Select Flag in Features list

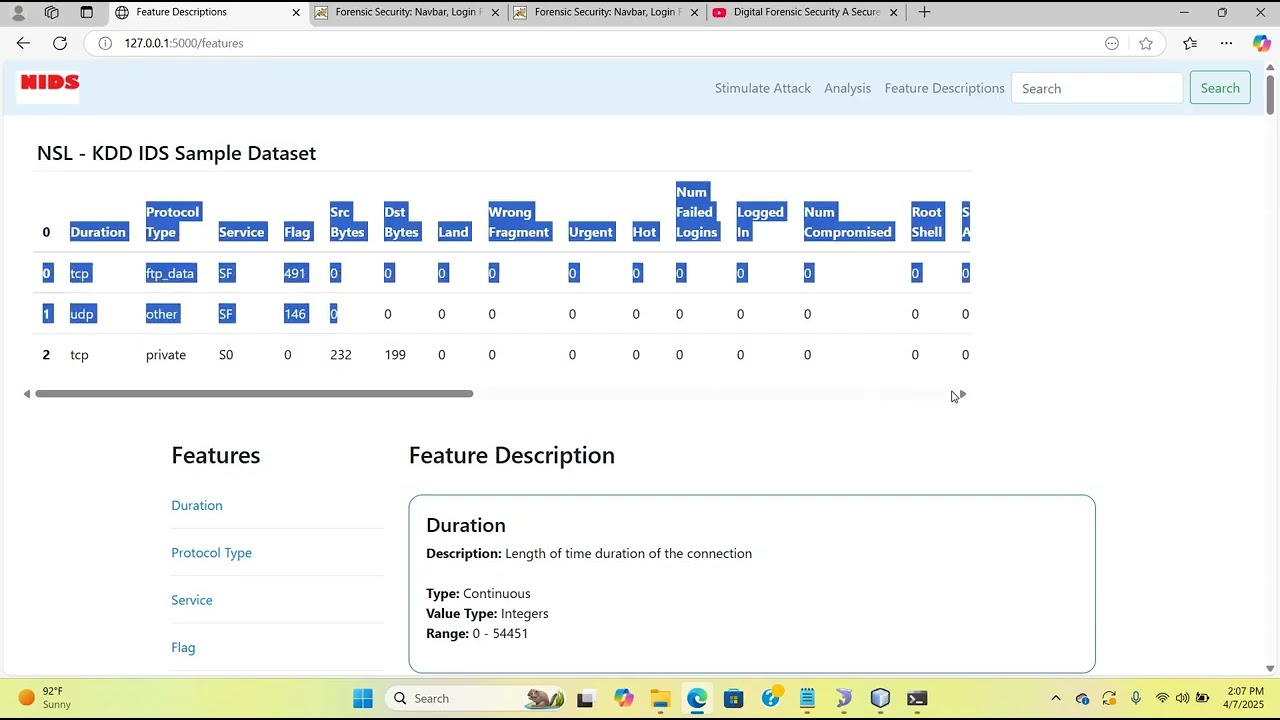click(x=183, y=647)
